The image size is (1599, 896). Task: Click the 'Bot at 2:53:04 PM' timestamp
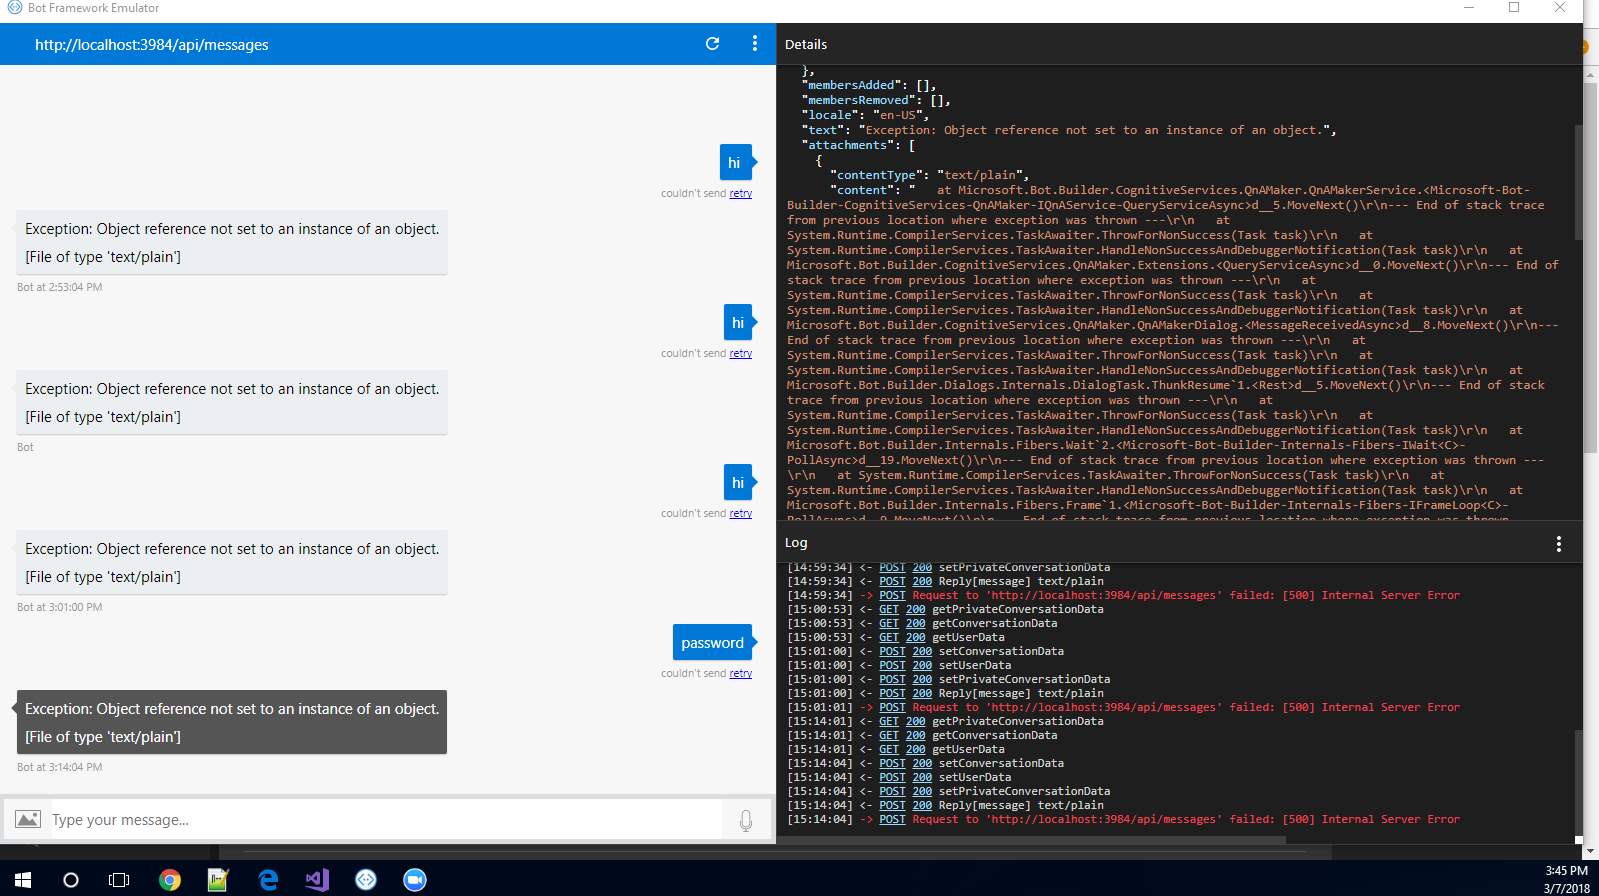[x=60, y=288]
